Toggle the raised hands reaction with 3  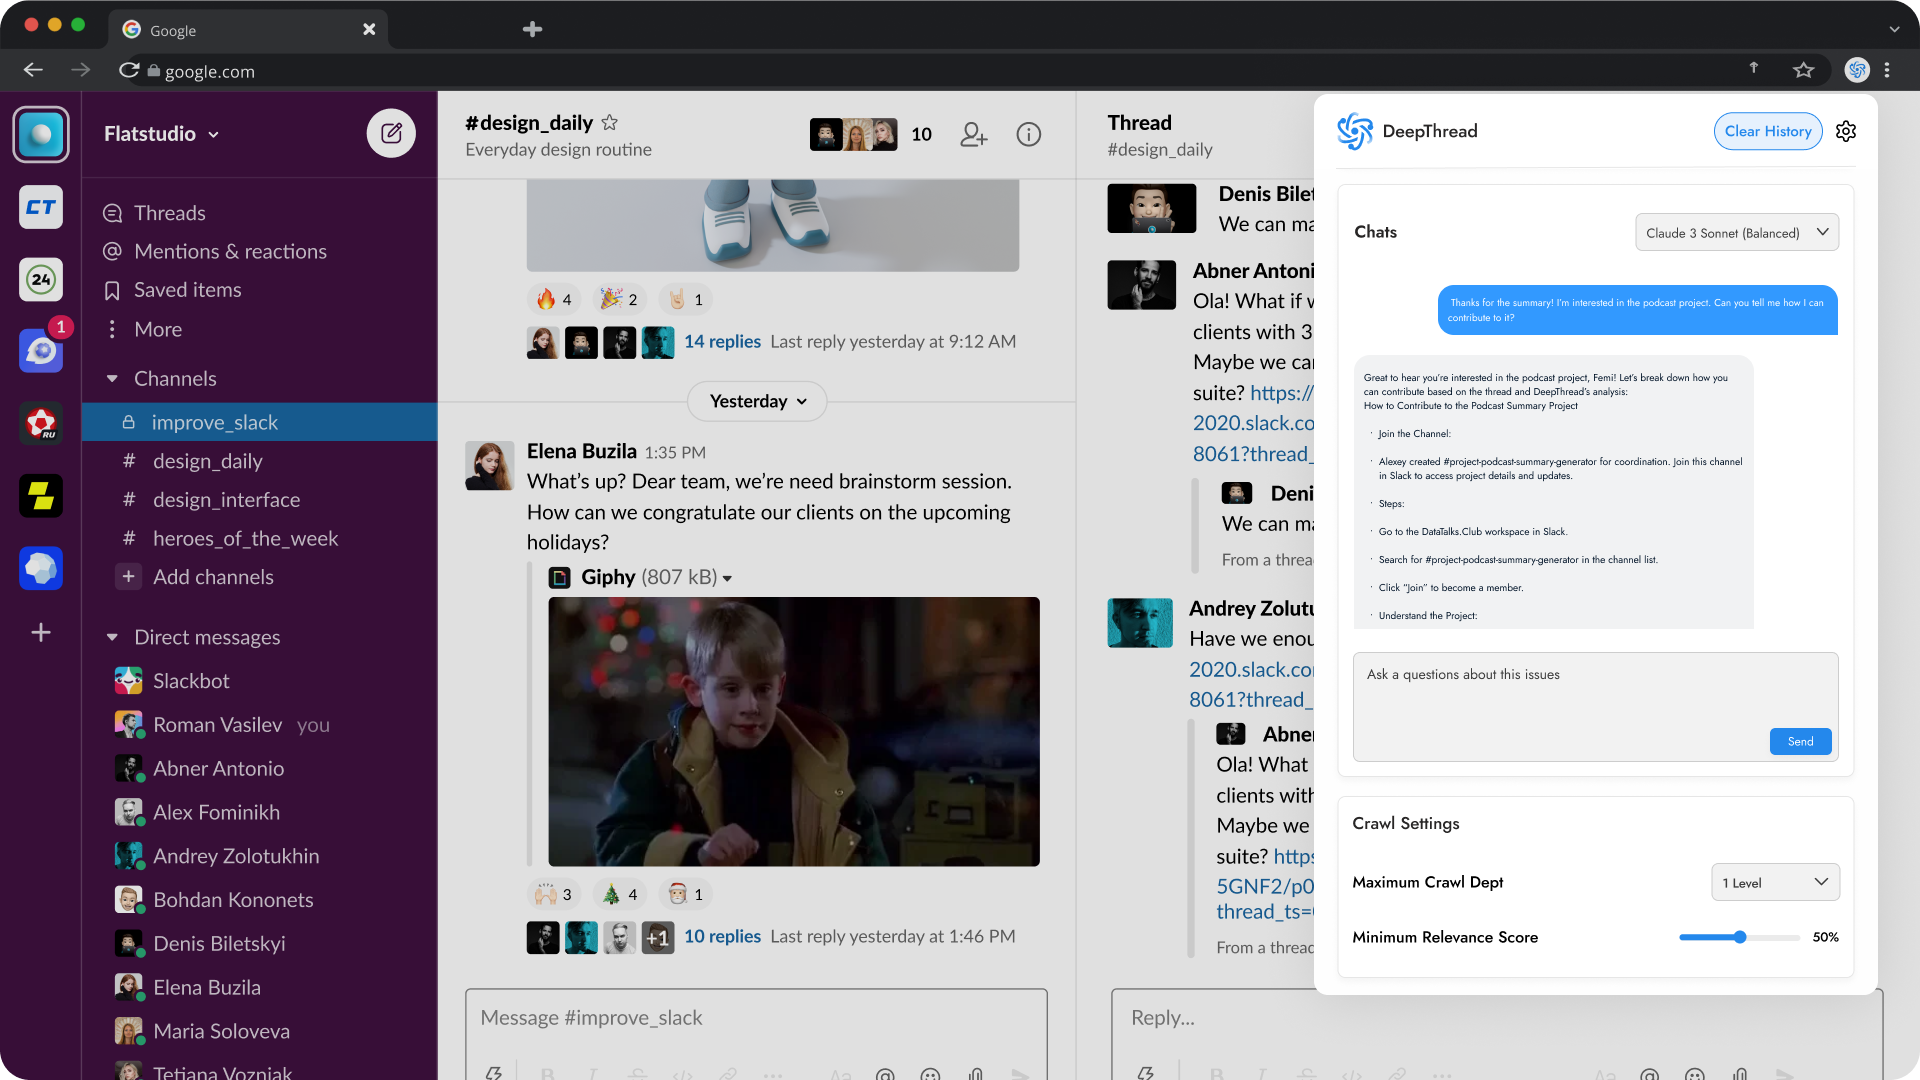click(554, 894)
